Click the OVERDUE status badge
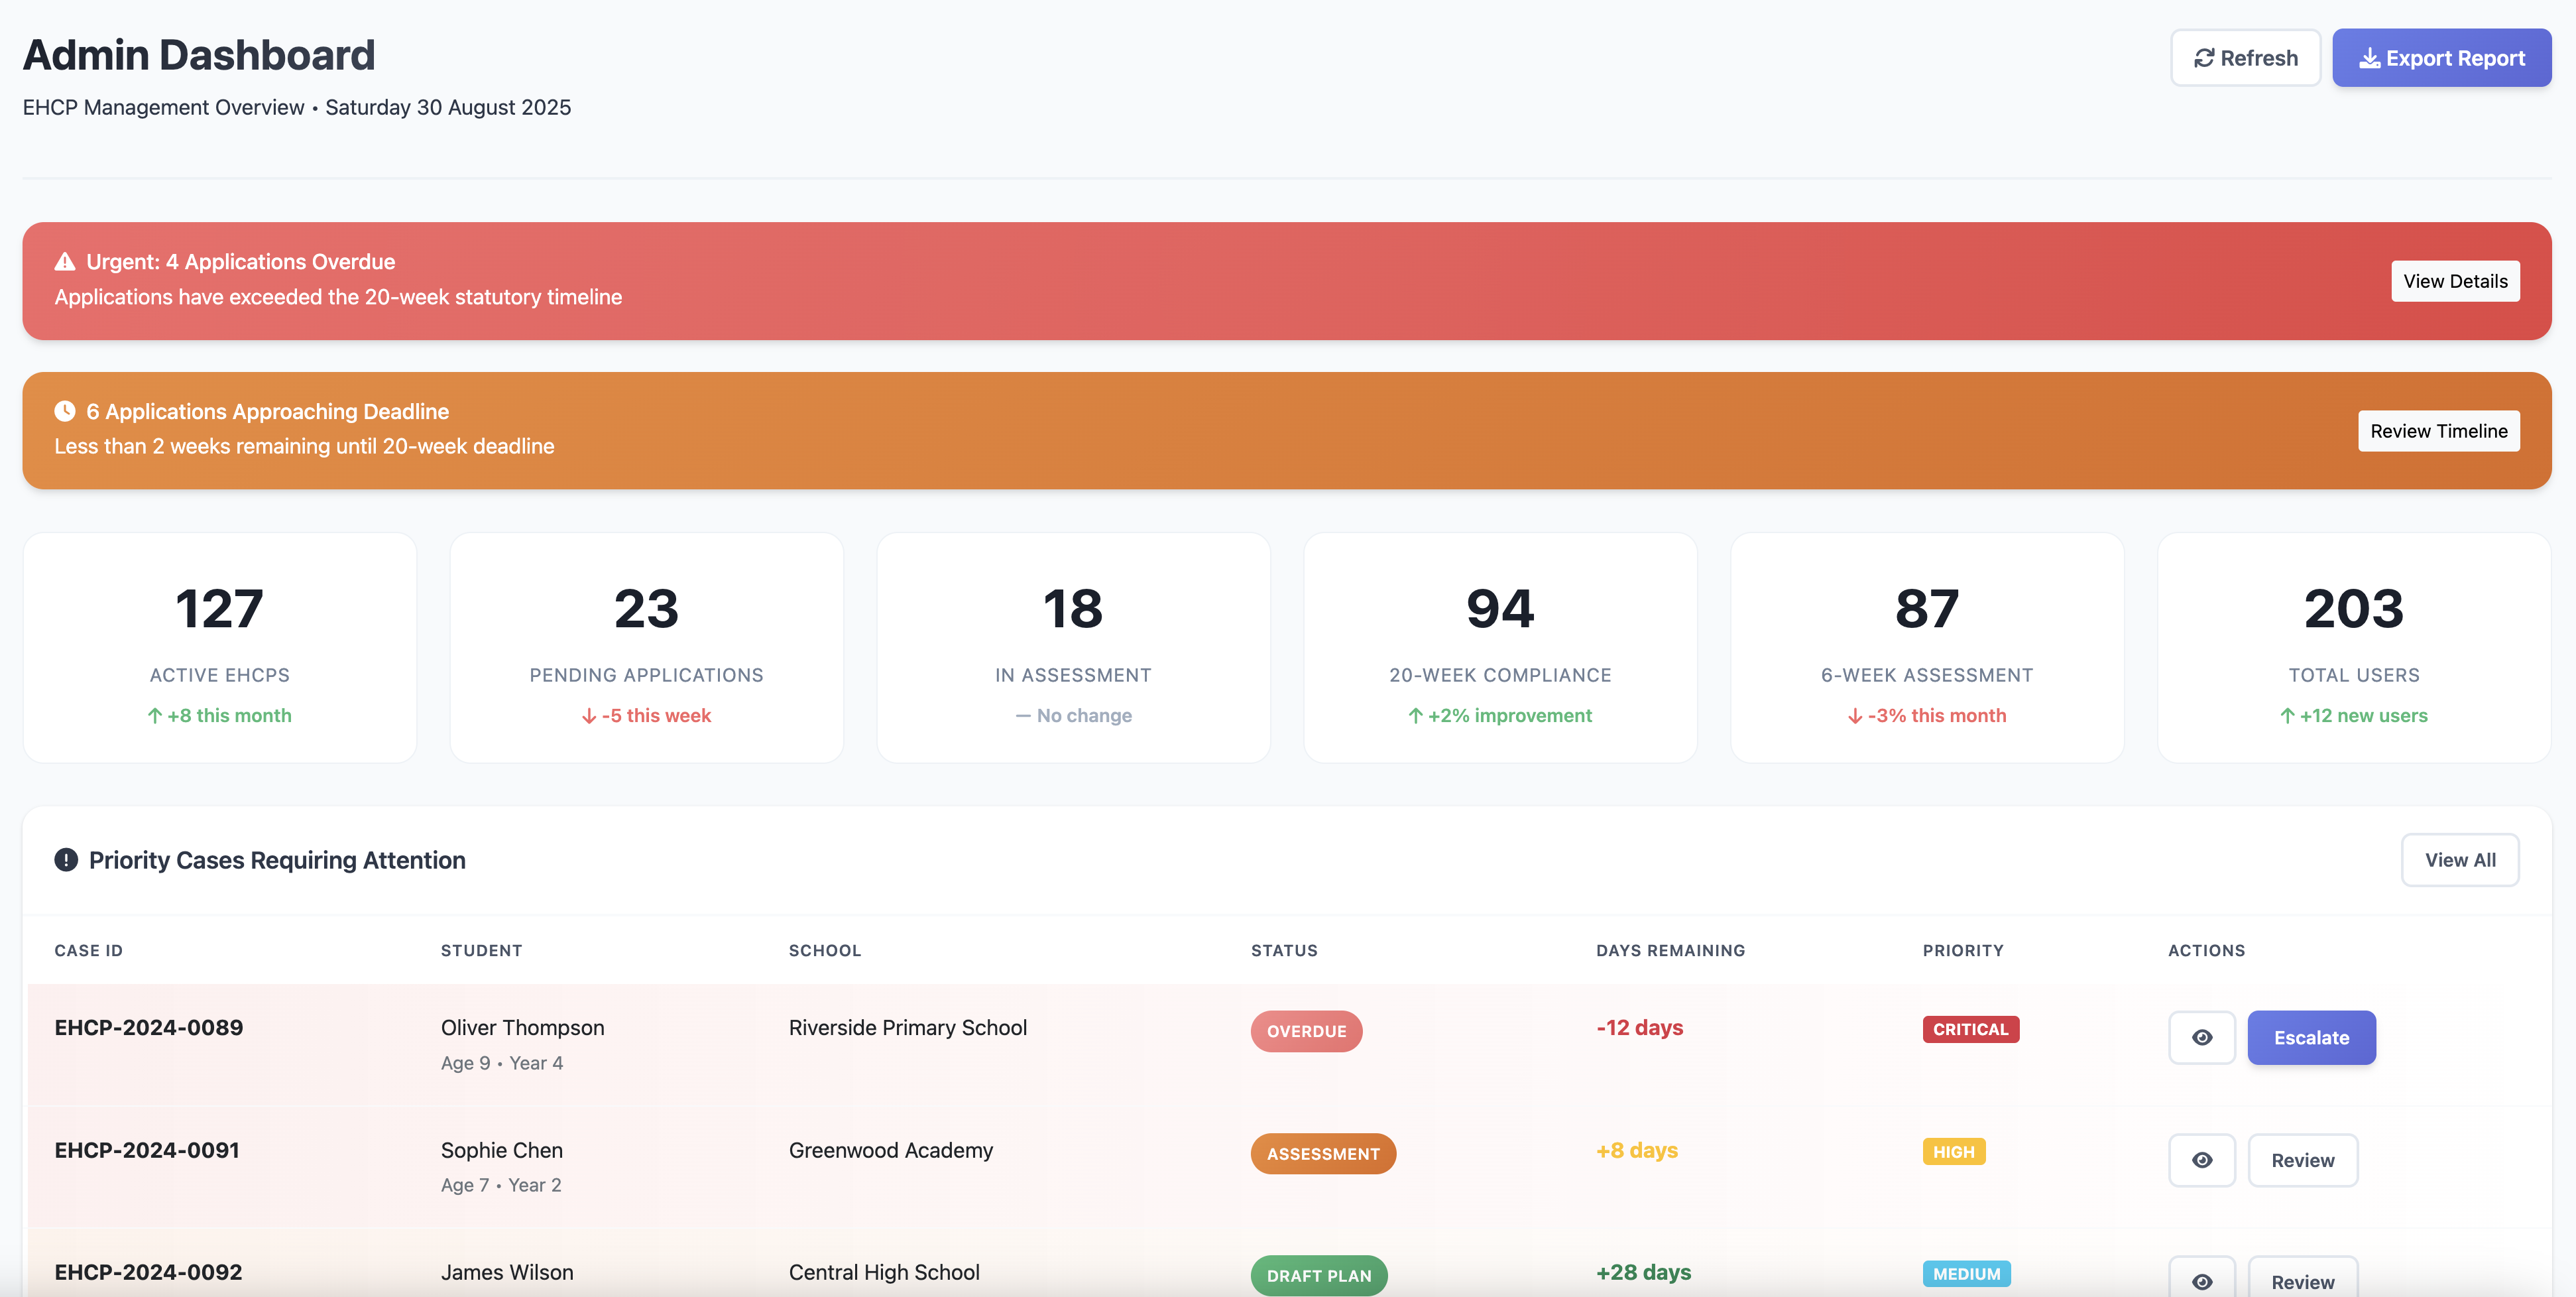 pos(1306,1030)
